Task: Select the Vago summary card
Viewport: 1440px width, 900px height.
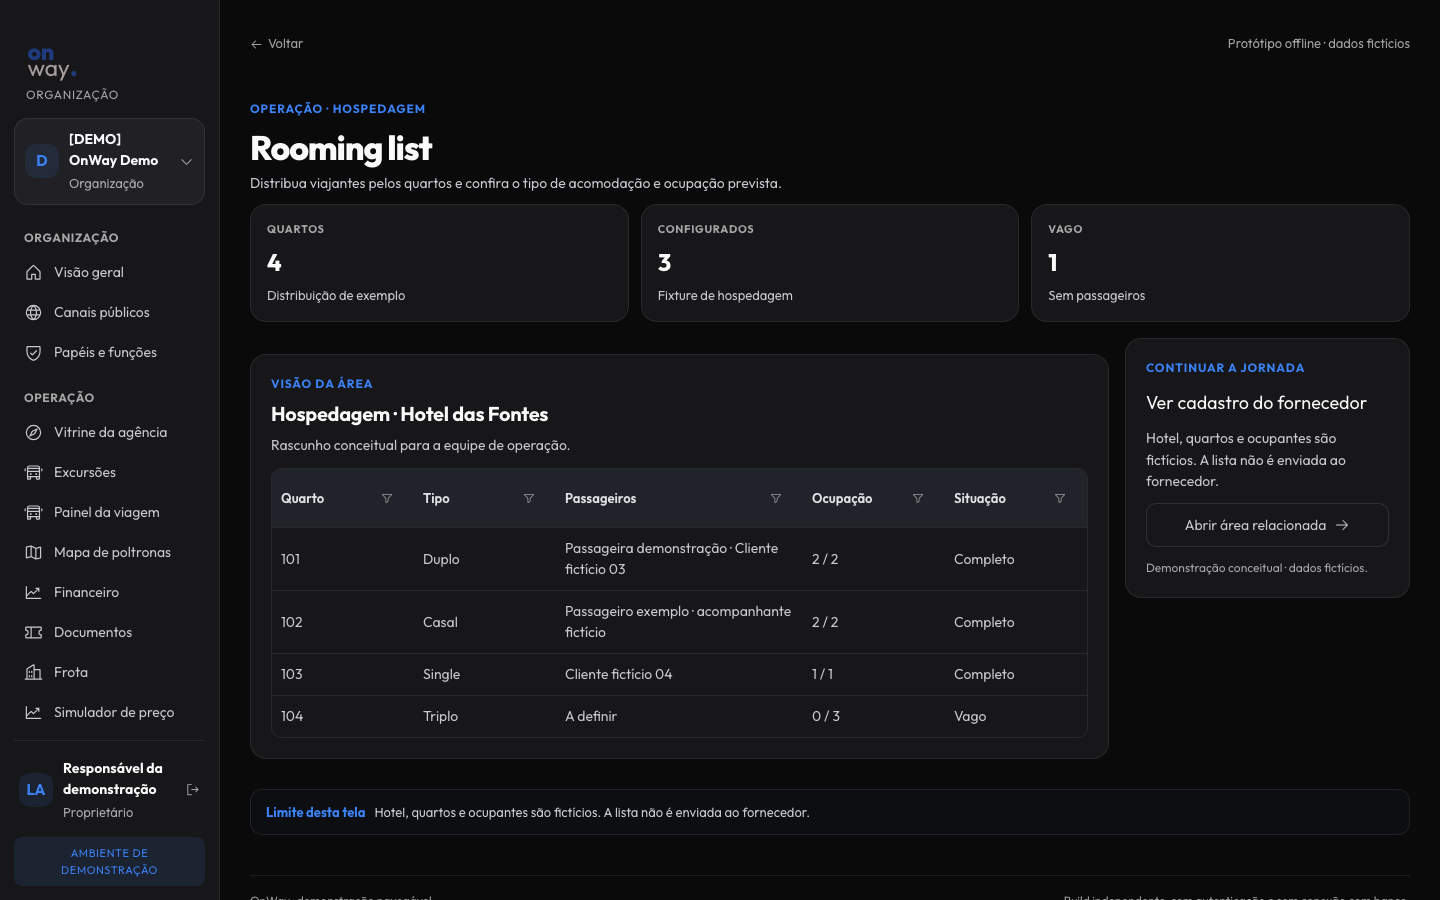Action: (1220, 263)
